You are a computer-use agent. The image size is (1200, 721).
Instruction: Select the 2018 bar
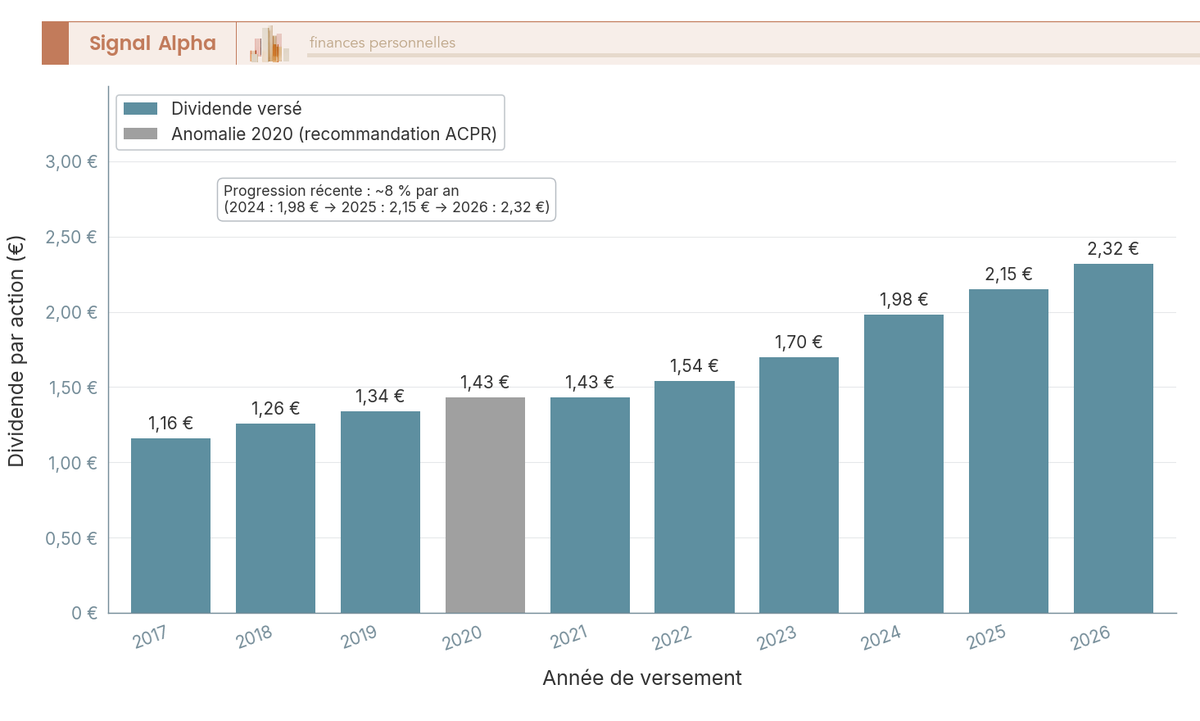coord(276,518)
